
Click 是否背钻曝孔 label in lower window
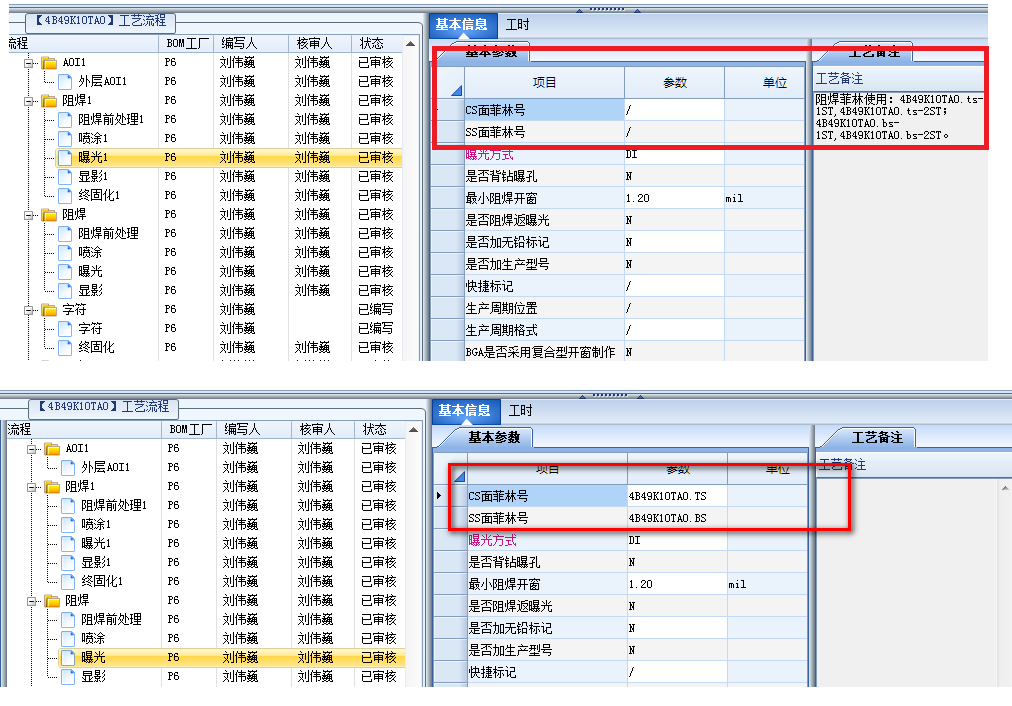505,563
